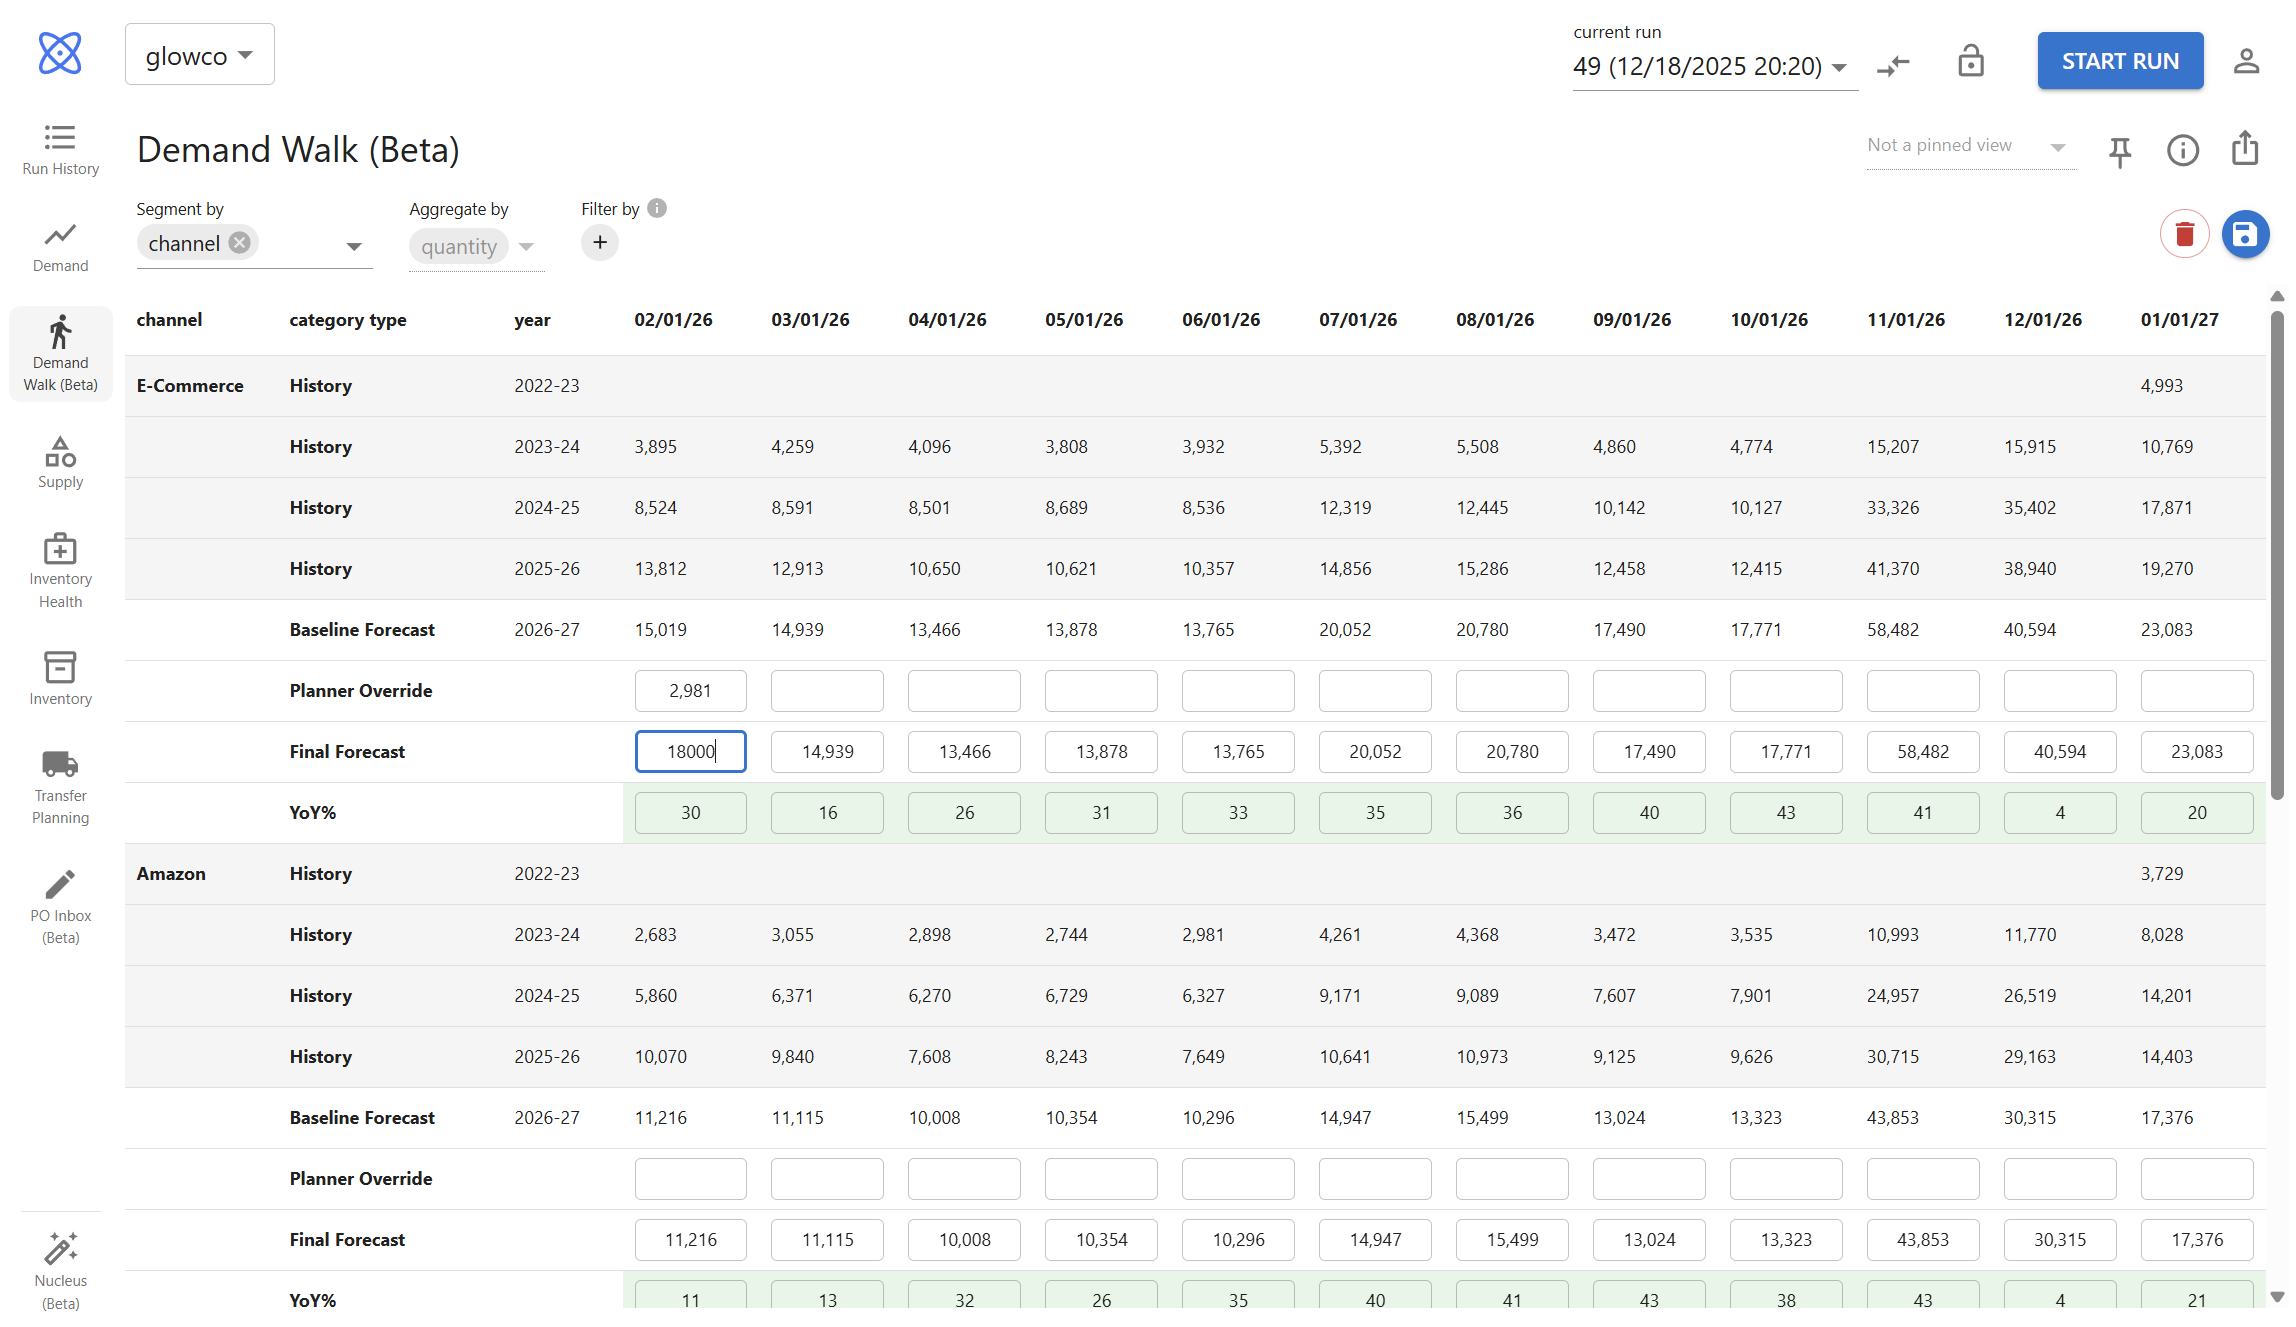This screenshot has height=1327, width=2296.
Task: Select the Demand section in the sidebar
Action: point(59,245)
